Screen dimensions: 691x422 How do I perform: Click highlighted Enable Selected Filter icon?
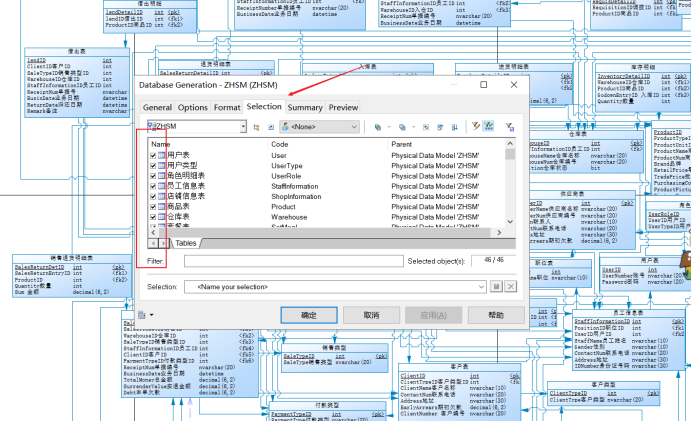[x=488, y=126]
